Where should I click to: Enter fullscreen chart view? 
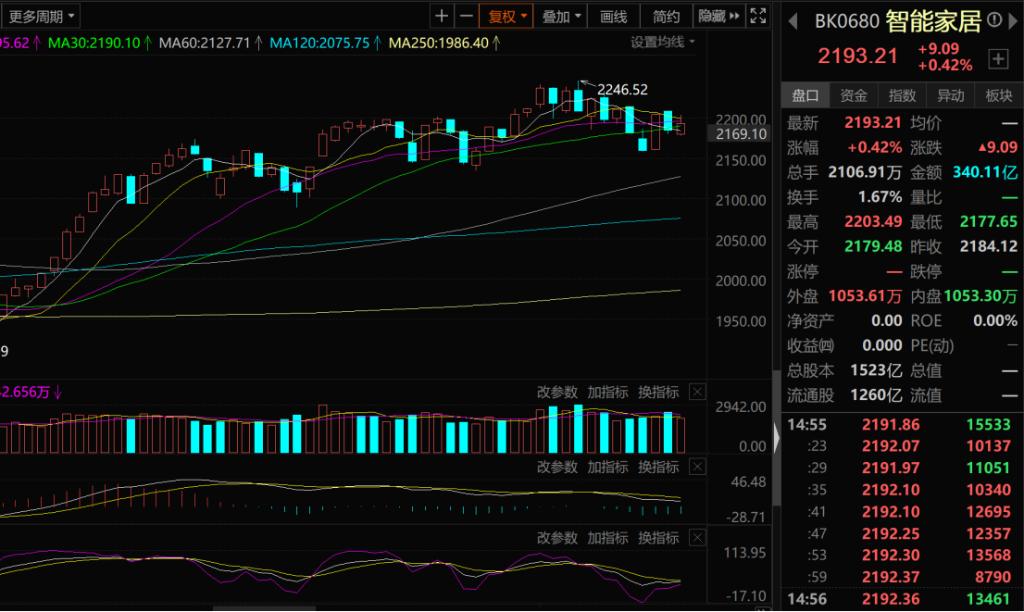tap(760, 16)
